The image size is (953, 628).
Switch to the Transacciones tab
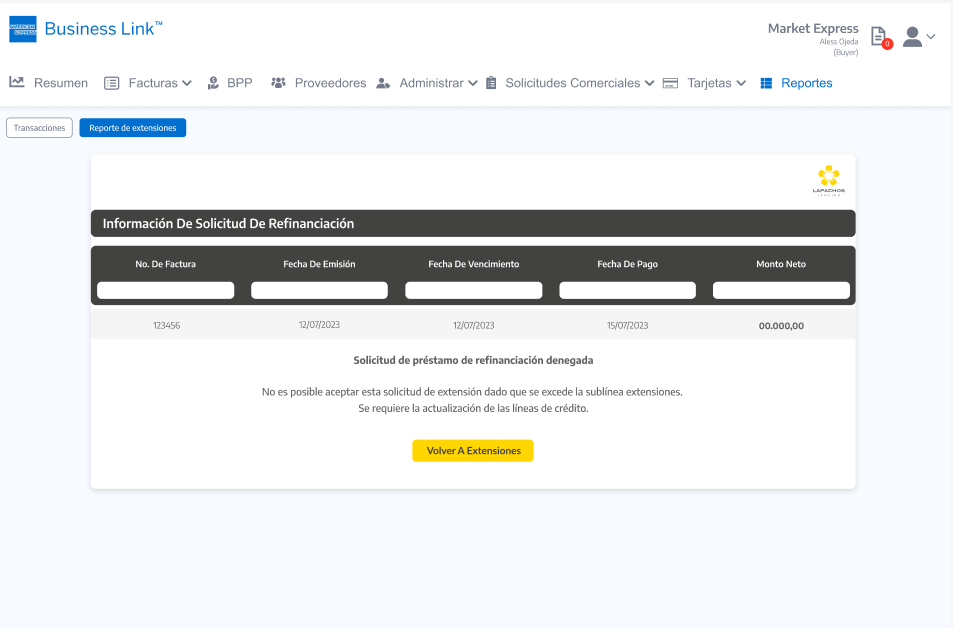pos(39,128)
